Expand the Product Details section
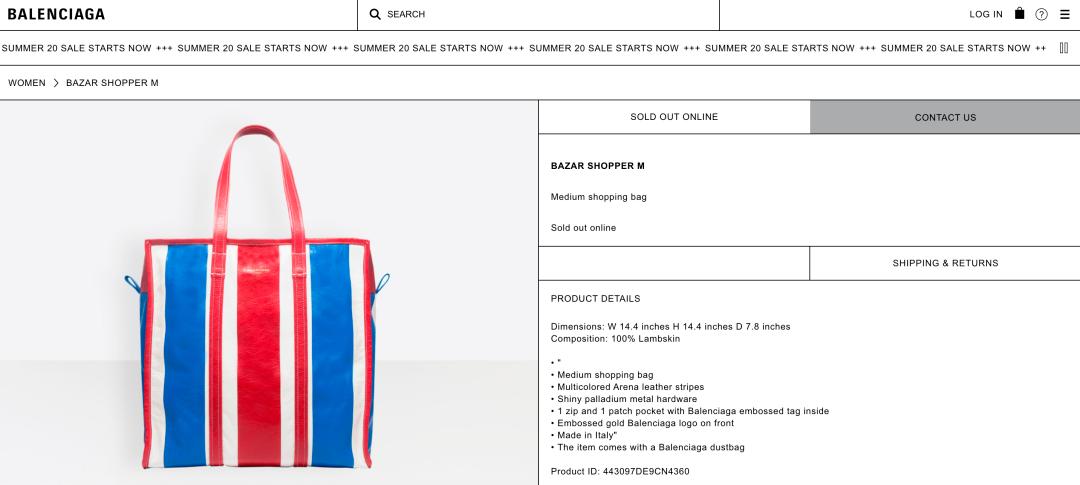The height and width of the screenshot is (485, 1080). point(595,299)
